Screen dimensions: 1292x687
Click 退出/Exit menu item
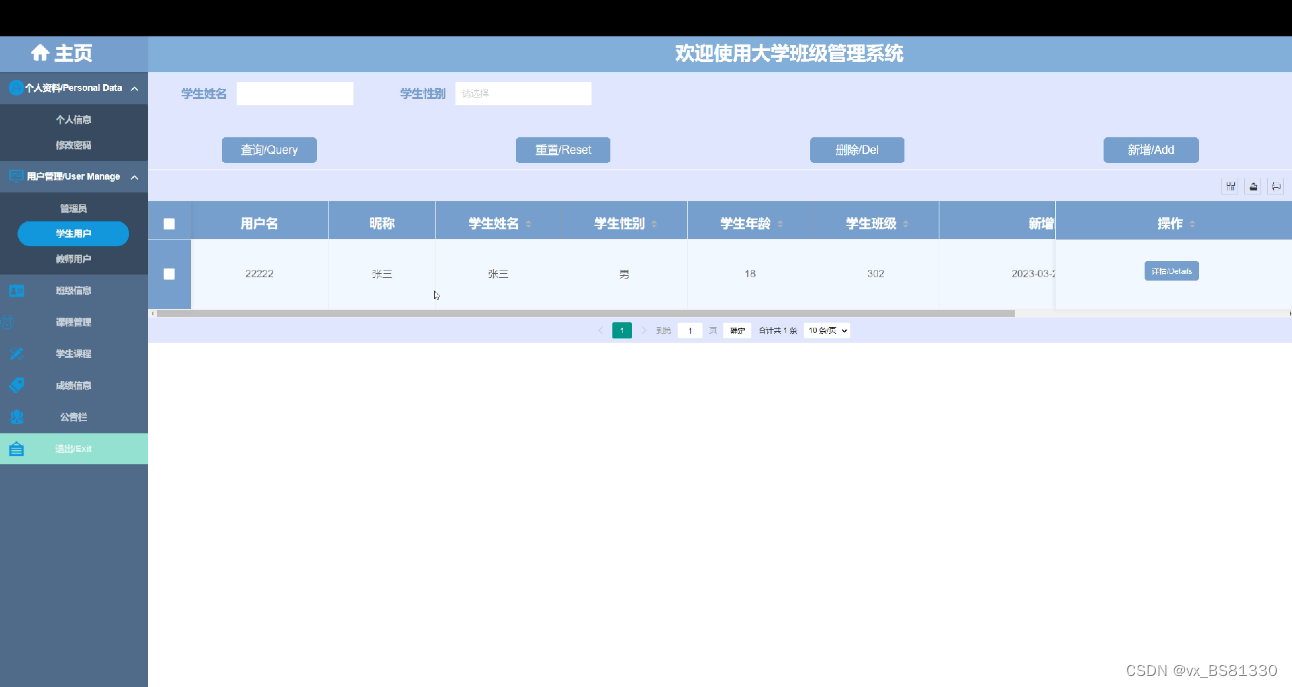tap(73, 449)
